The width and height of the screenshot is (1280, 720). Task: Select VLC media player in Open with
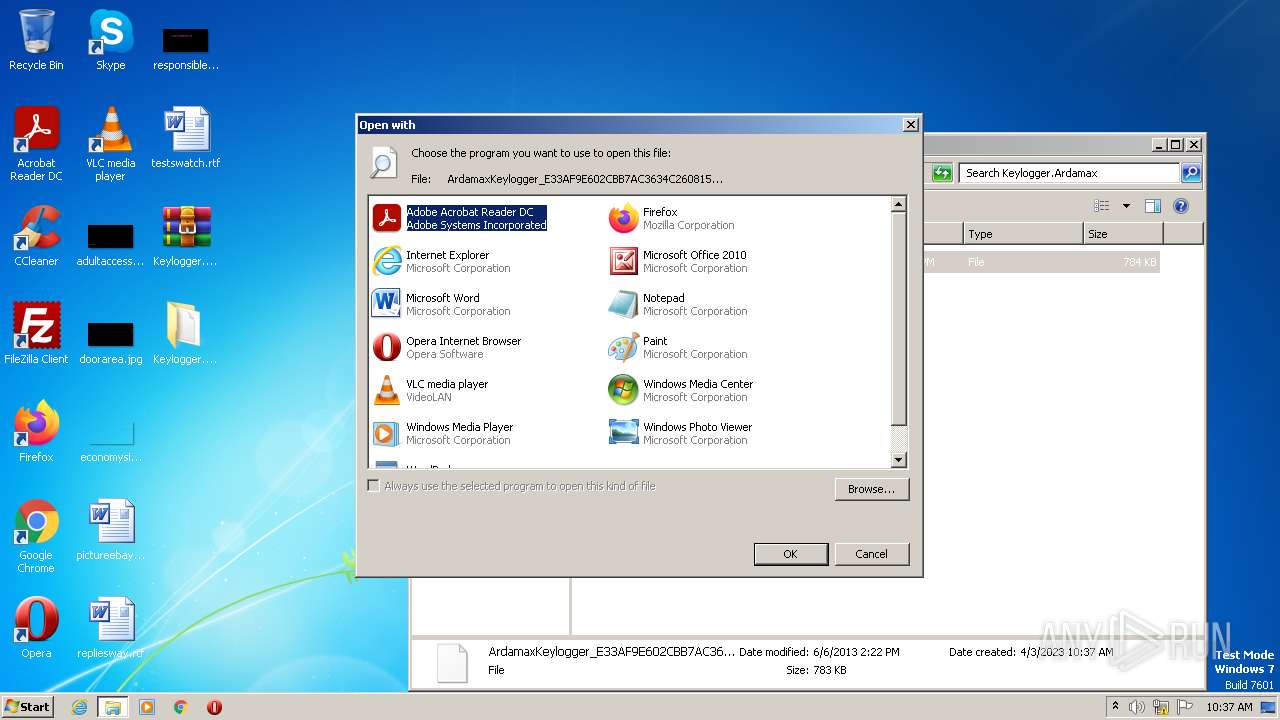(x=431, y=390)
